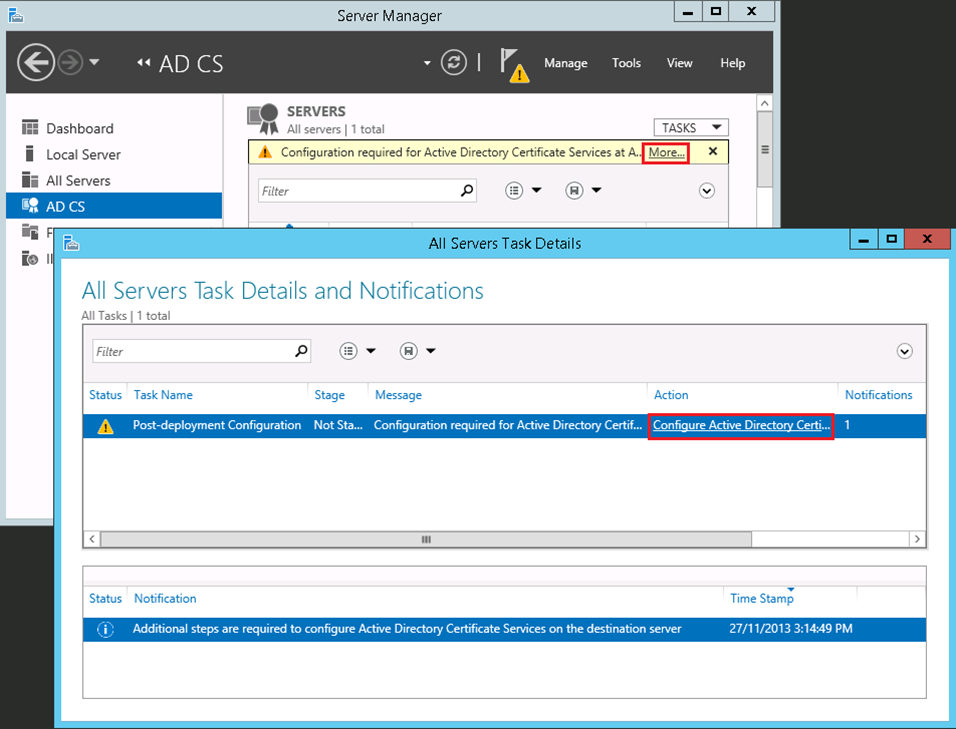Viewport: 956px width, 729px height.
Task: Open the list options icon in Servers tile
Action: tap(514, 191)
